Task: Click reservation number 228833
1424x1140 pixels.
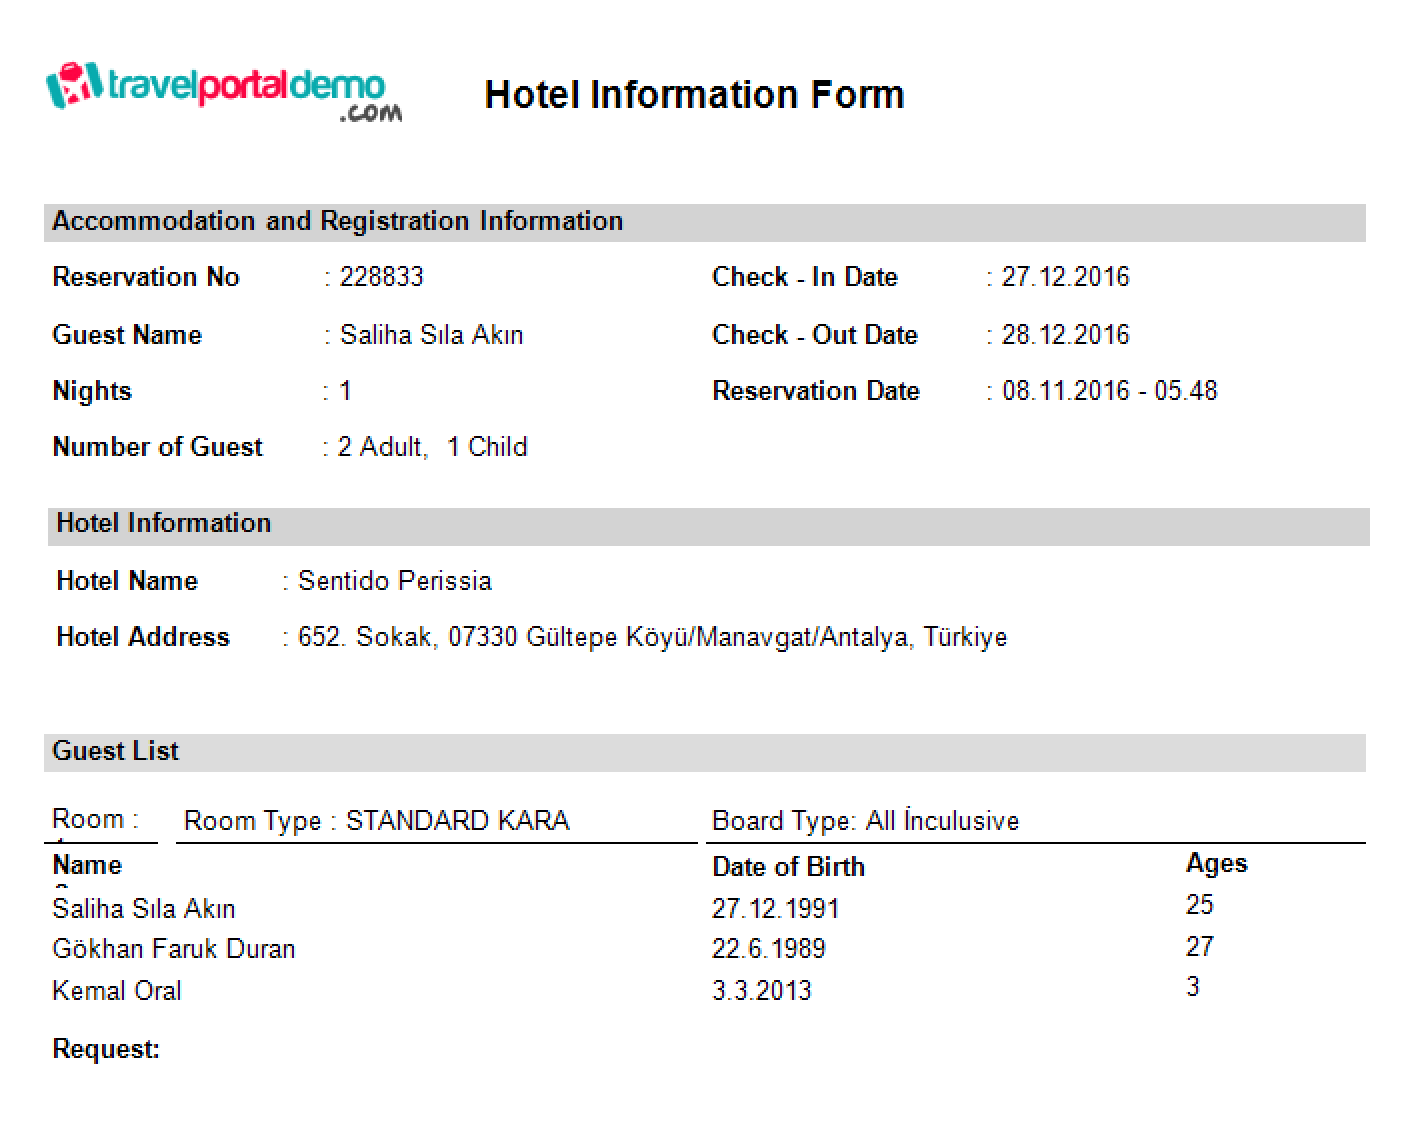Action: 382,277
